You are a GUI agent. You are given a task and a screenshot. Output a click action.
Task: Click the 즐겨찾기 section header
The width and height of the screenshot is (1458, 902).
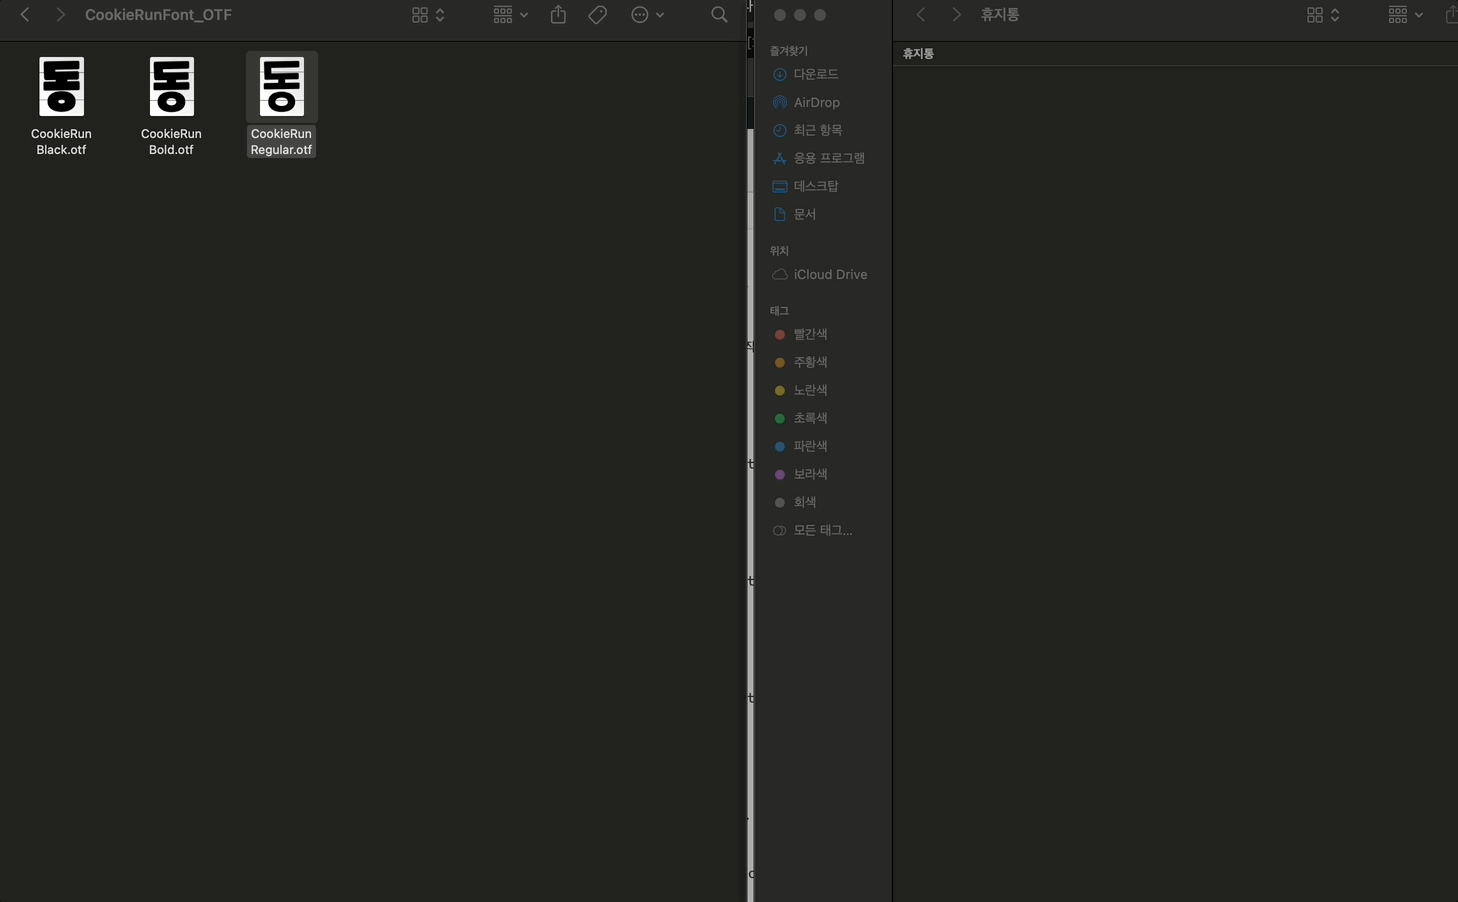point(788,51)
